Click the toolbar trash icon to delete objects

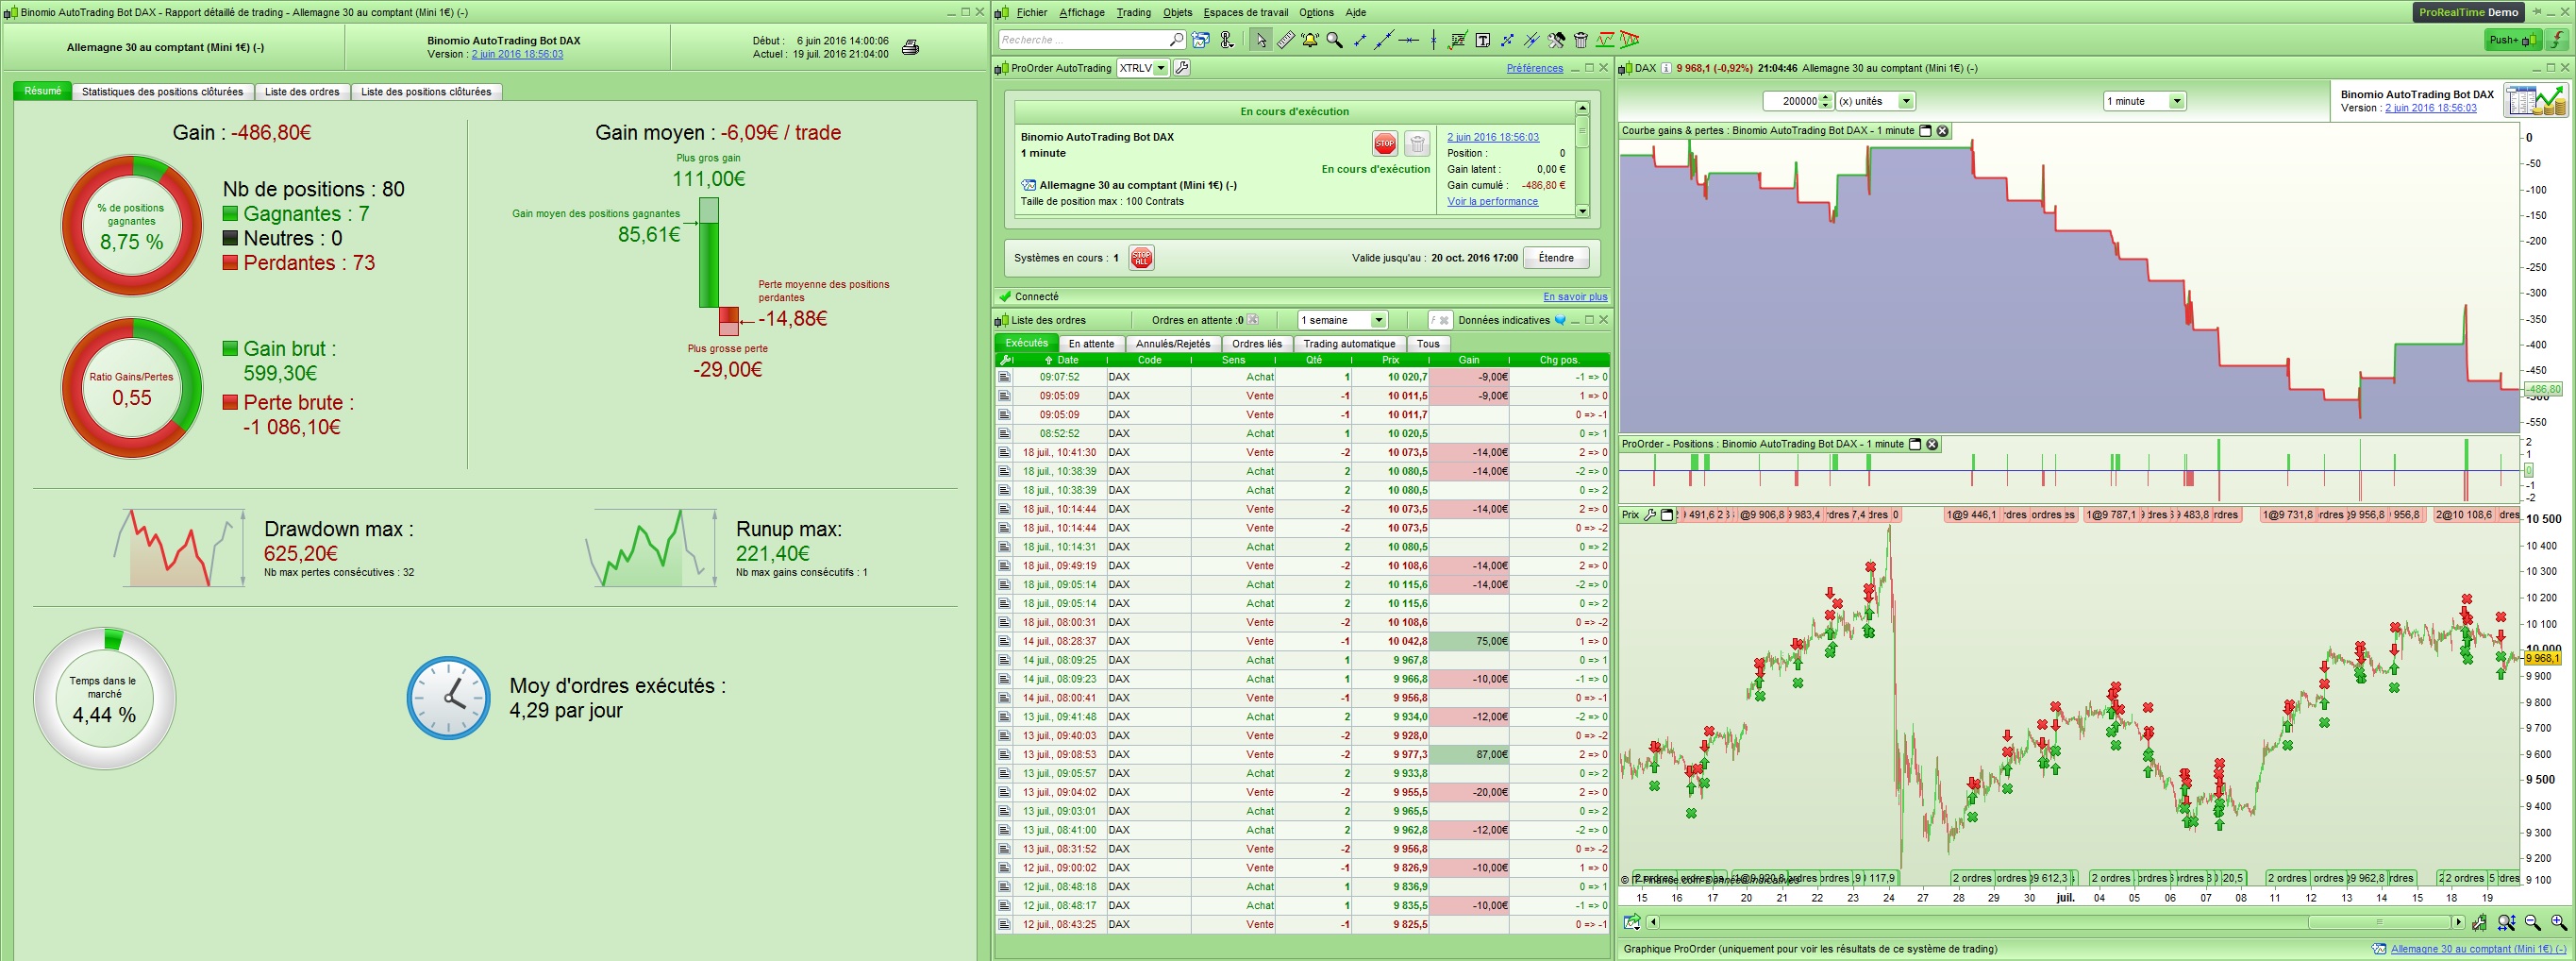(x=1580, y=40)
